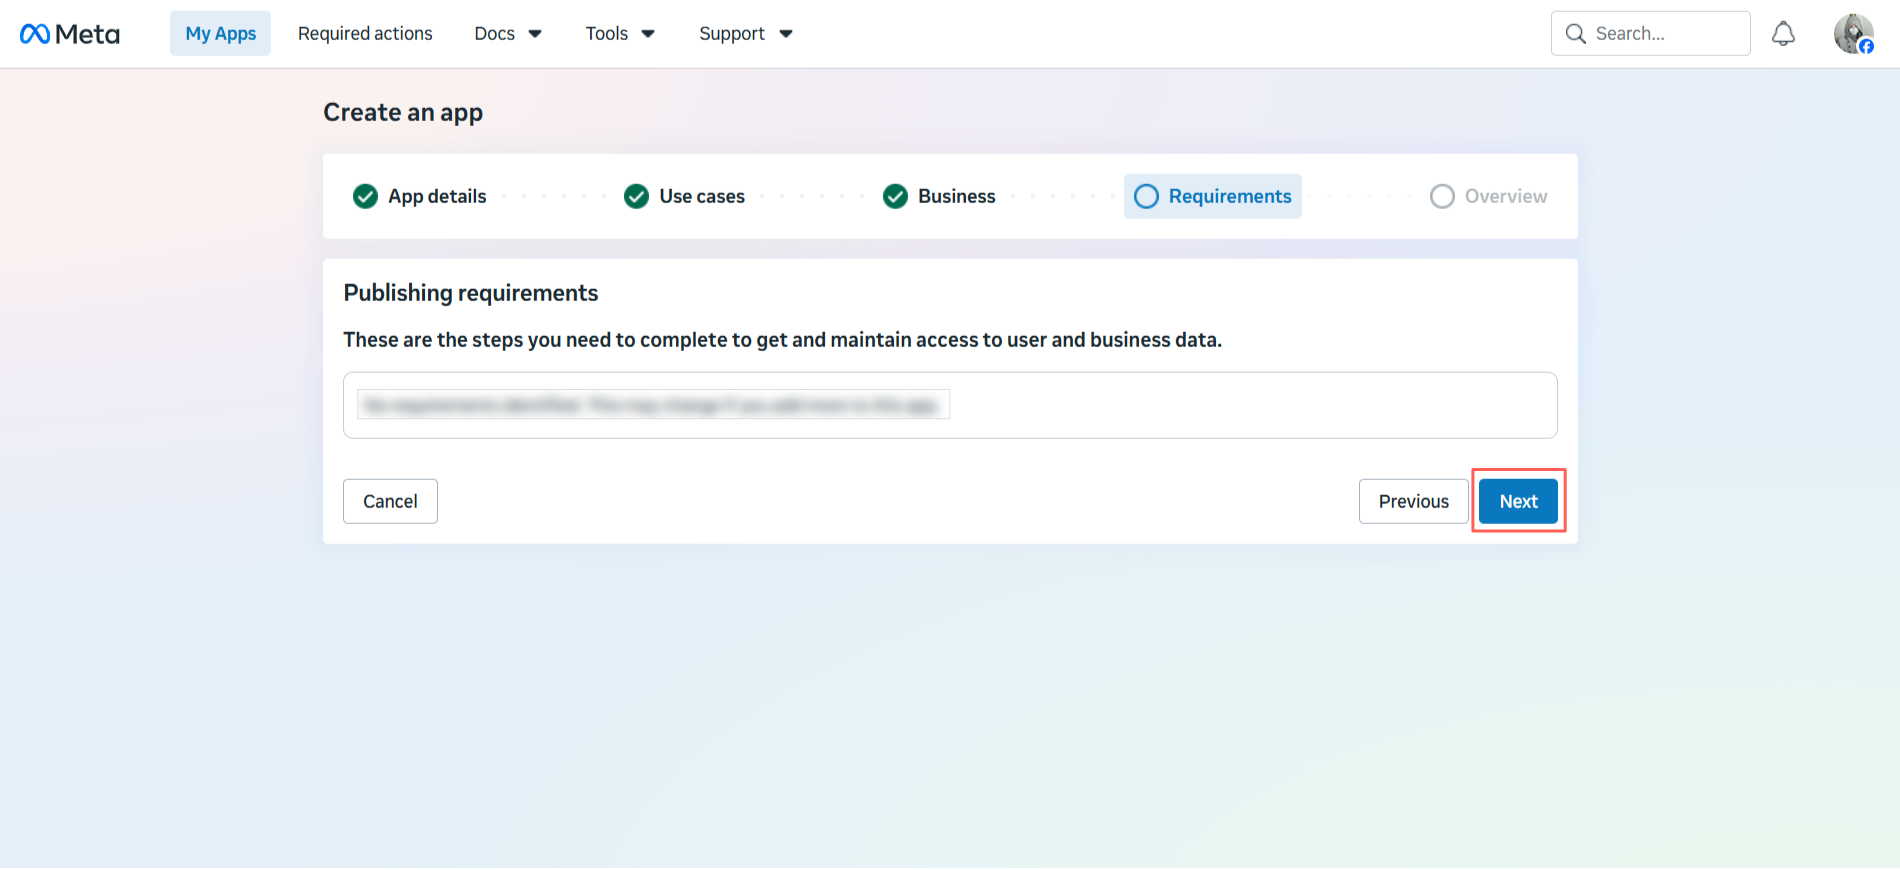Expand the Tools dropdown

(x=620, y=33)
